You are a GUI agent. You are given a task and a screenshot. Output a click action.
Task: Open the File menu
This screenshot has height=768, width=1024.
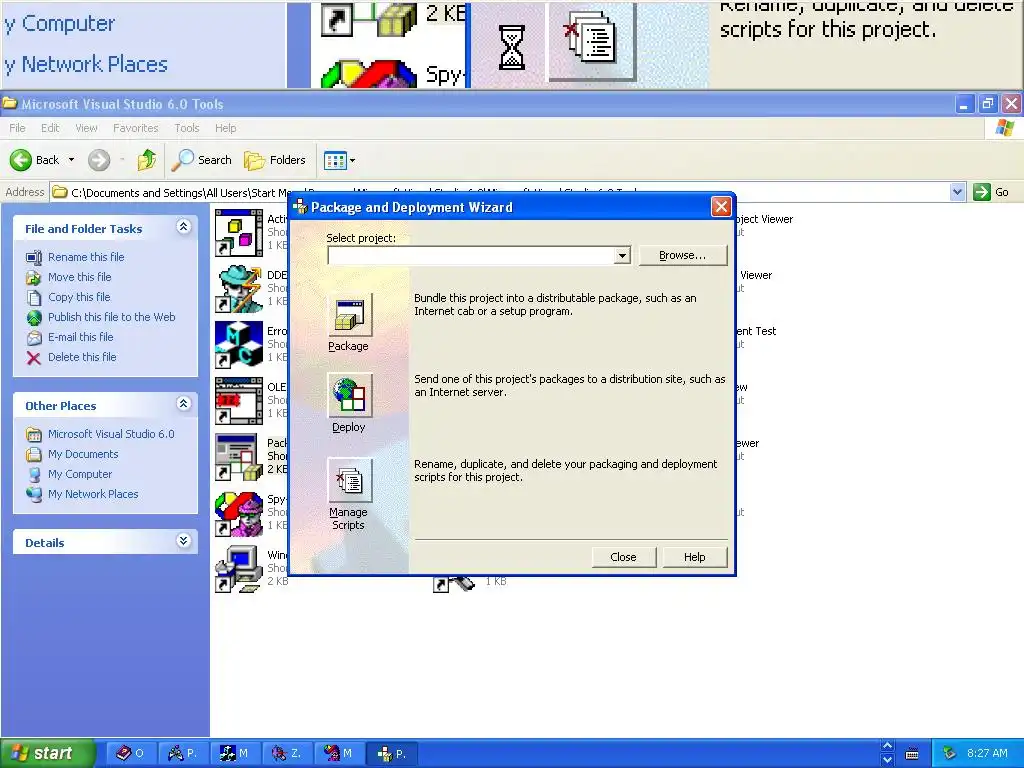[x=18, y=128]
